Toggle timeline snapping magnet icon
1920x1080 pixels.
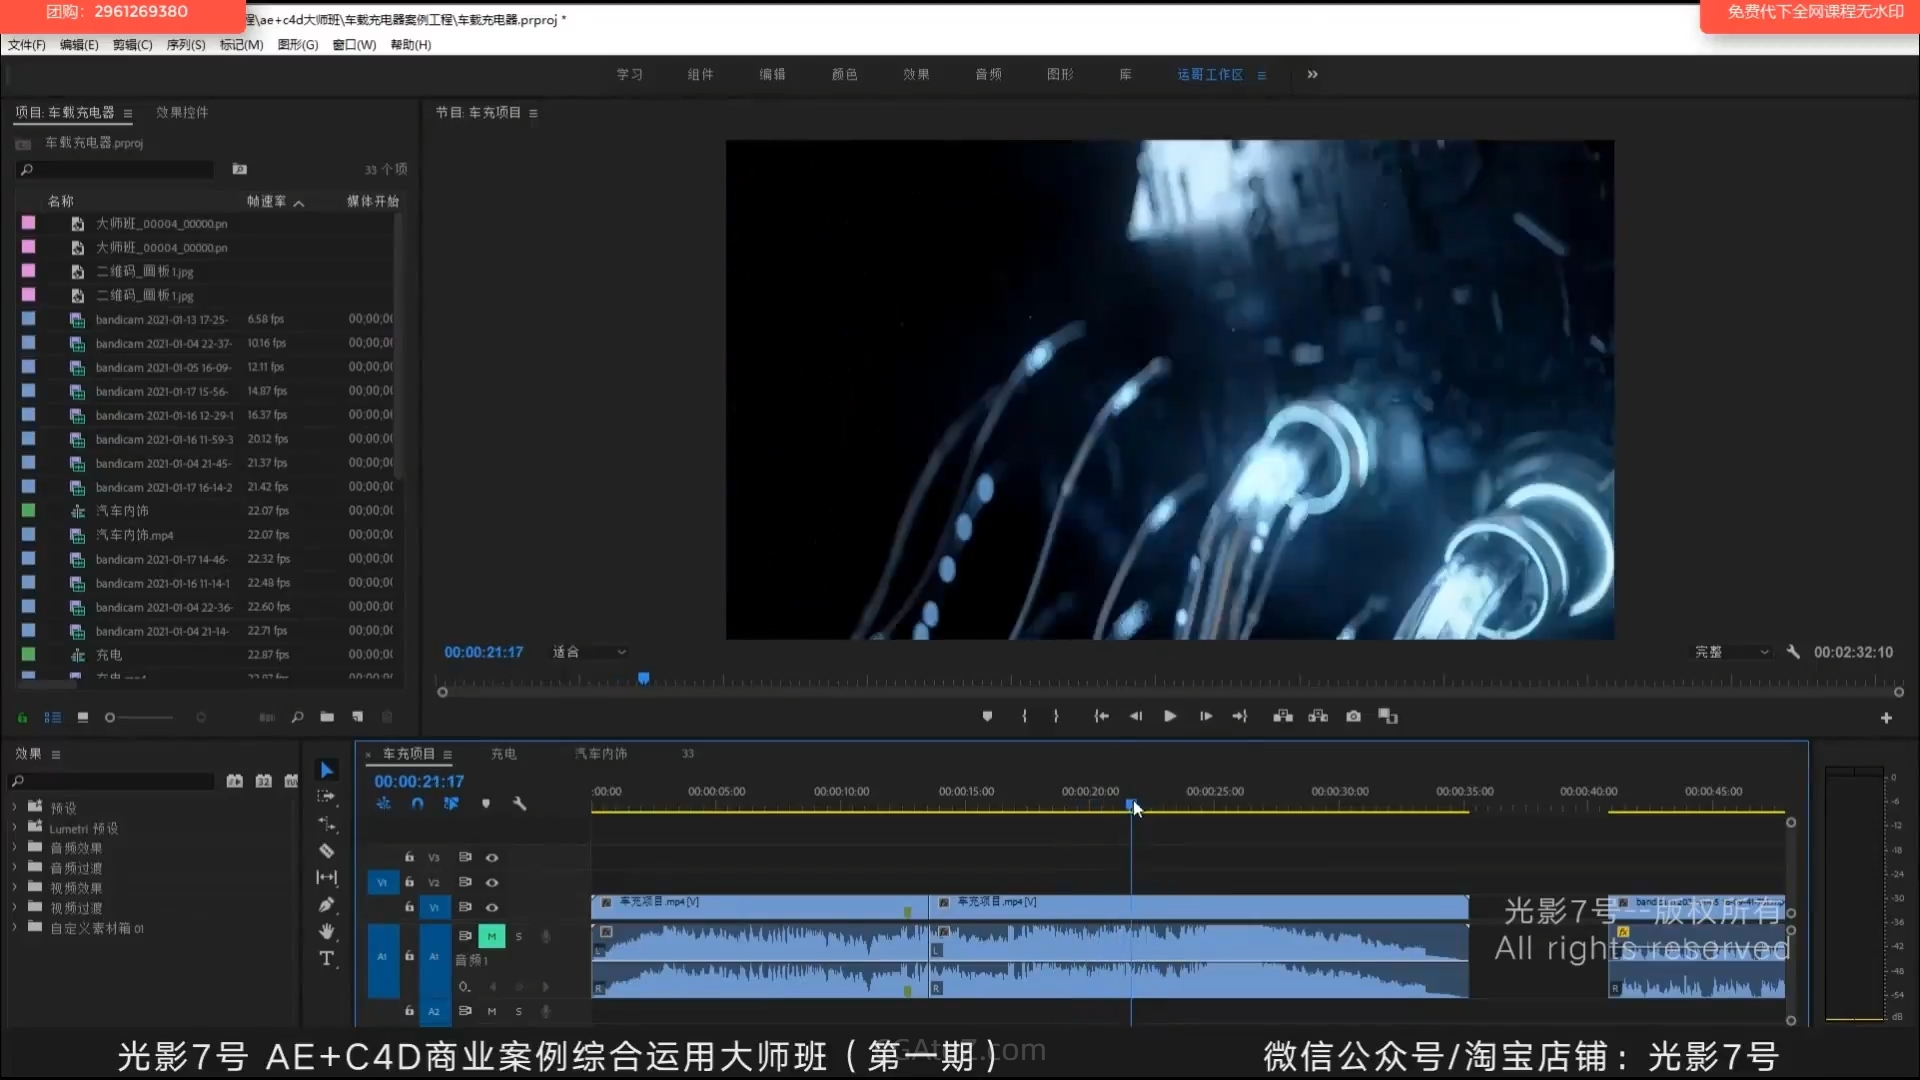[417, 803]
